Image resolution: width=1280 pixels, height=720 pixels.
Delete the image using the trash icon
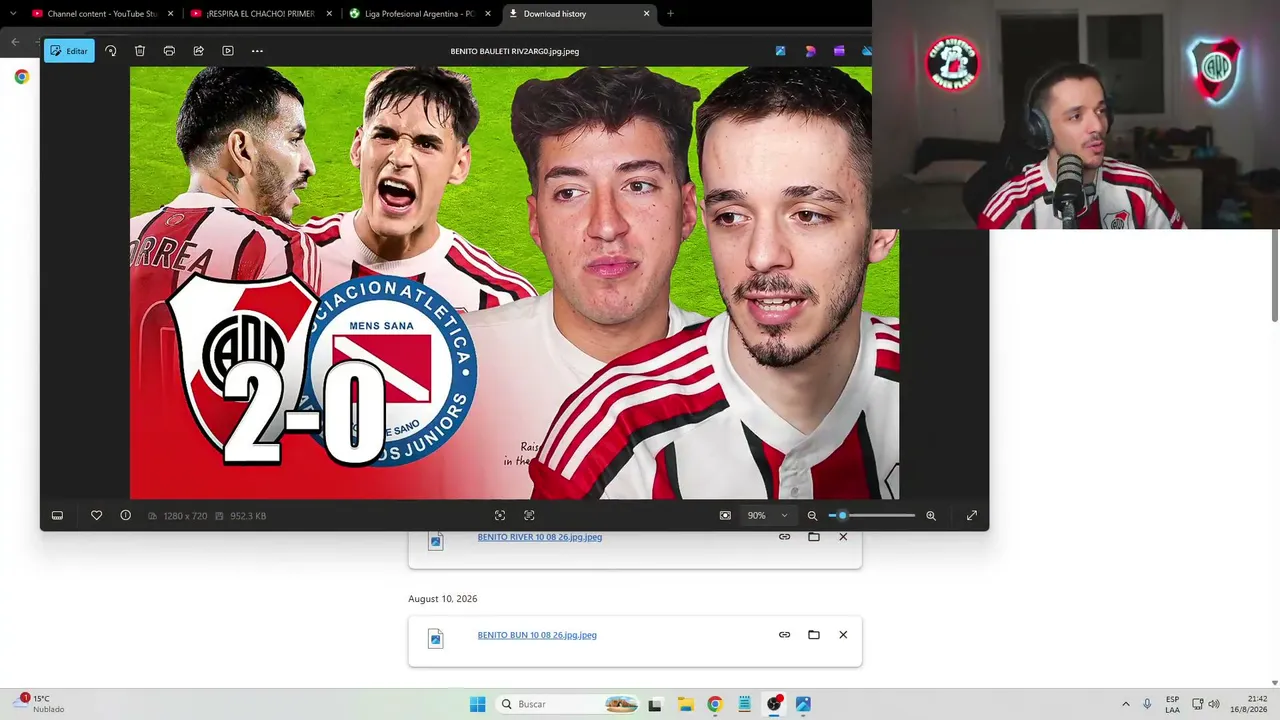point(140,51)
